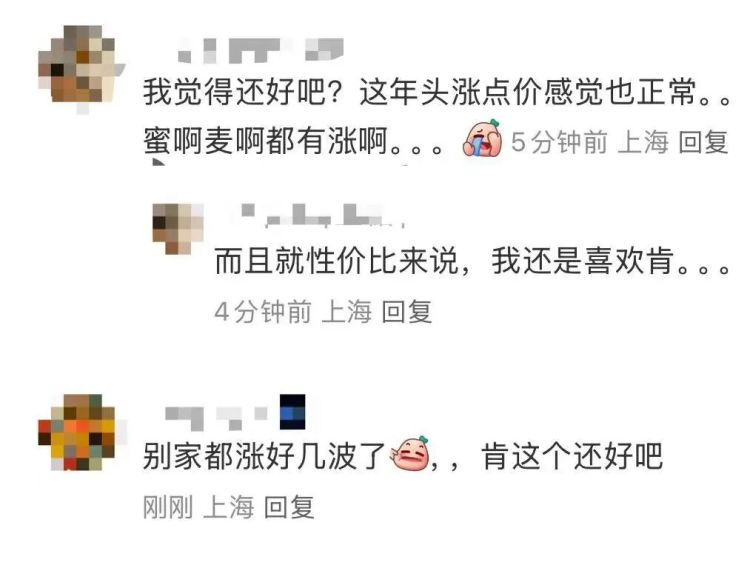The width and height of the screenshot is (750, 568).
Task: Select the 5分钟前 timestamp label
Action: pyautogui.click(x=559, y=142)
